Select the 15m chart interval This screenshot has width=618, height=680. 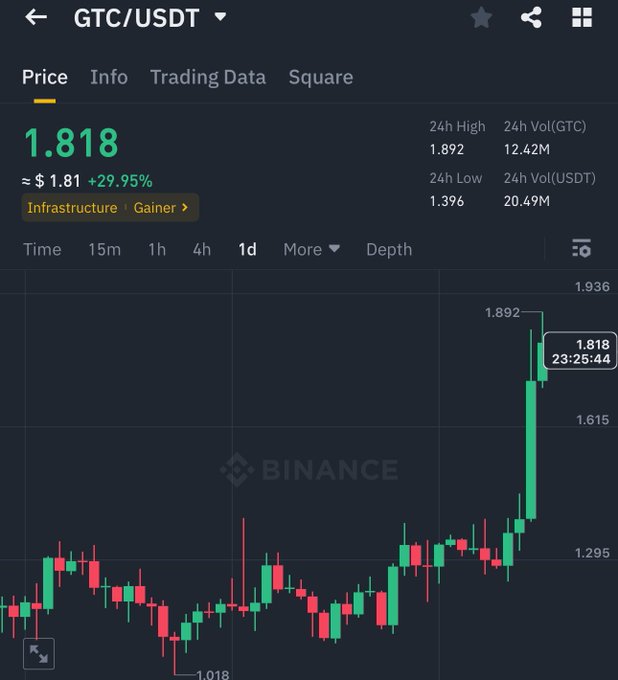click(x=104, y=249)
